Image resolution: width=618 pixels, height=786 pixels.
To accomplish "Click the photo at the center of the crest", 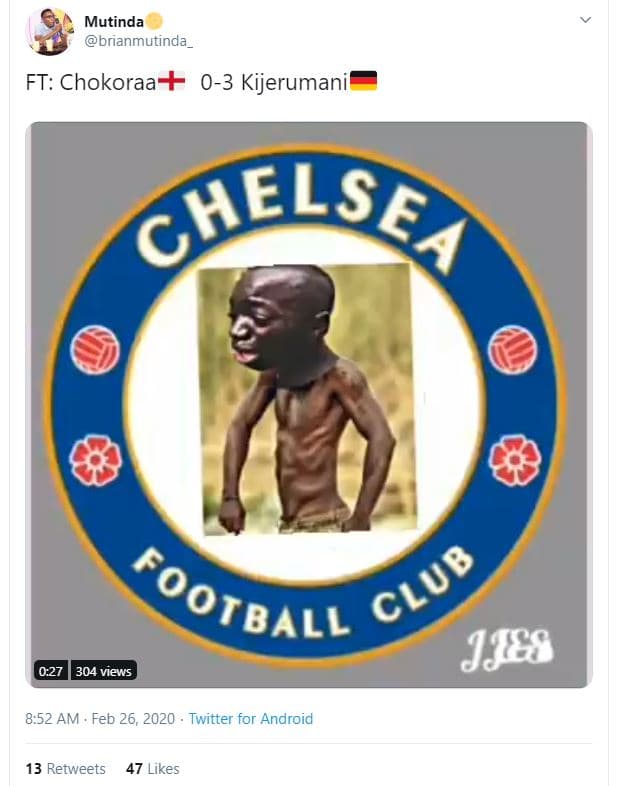I will pos(307,400).
